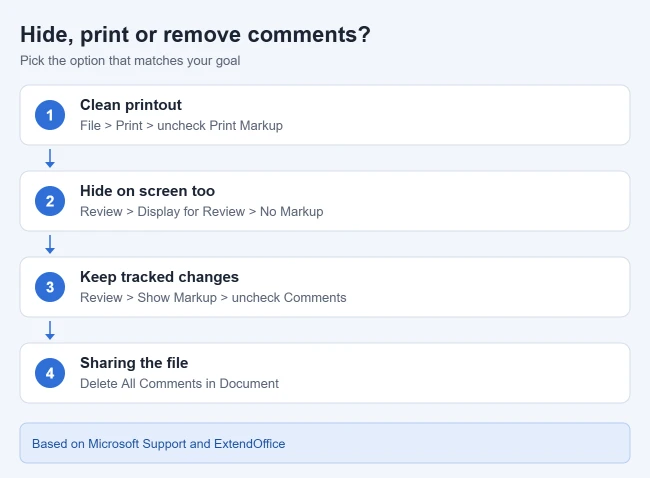Click the 'Hide, print or remove comments?' heading
The height and width of the screenshot is (478, 650).
(195, 34)
